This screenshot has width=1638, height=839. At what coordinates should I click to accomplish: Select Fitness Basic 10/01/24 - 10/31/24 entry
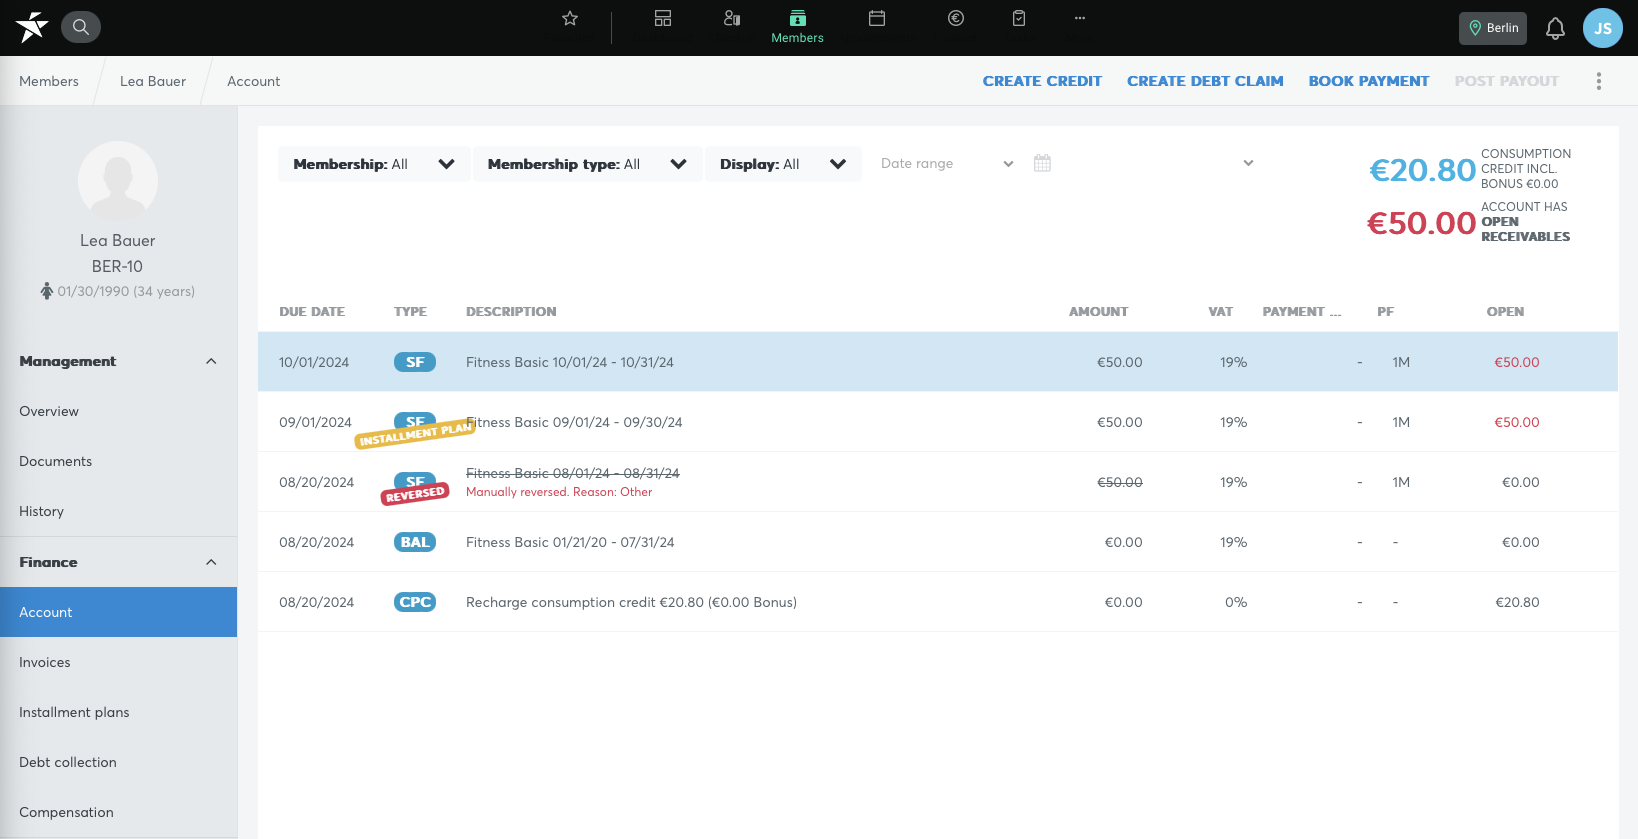(570, 362)
